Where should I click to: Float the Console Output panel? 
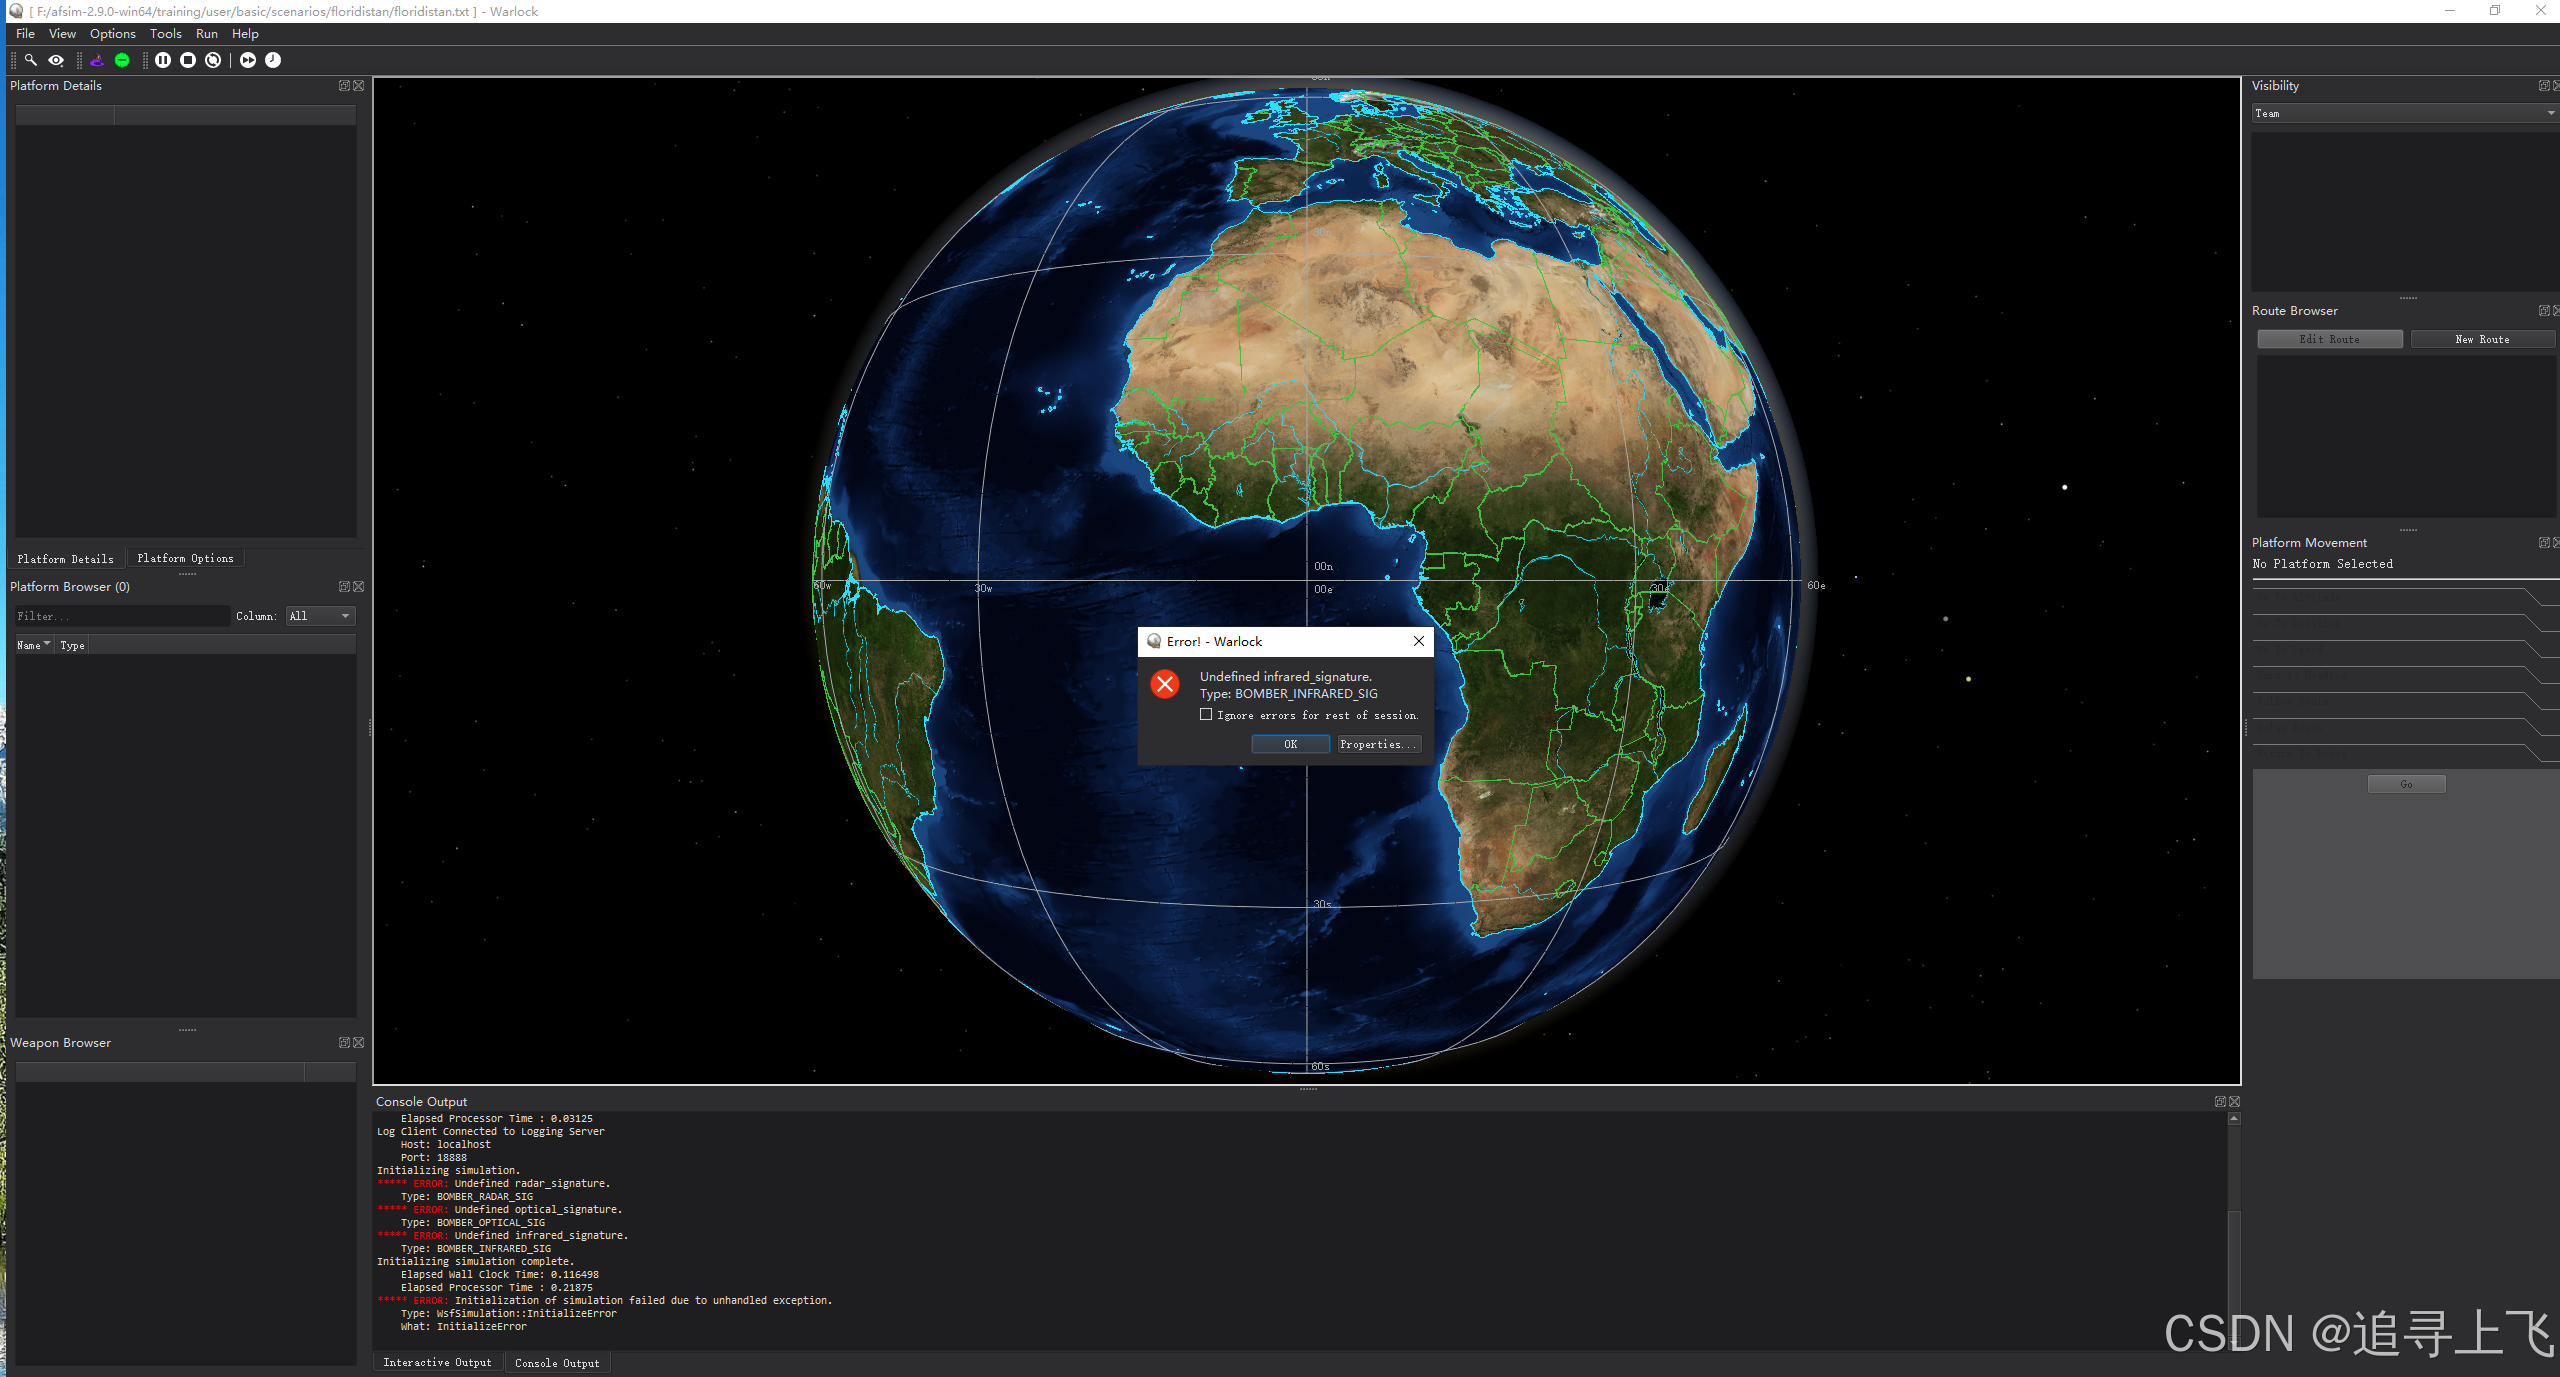click(x=2220, y=1102)
